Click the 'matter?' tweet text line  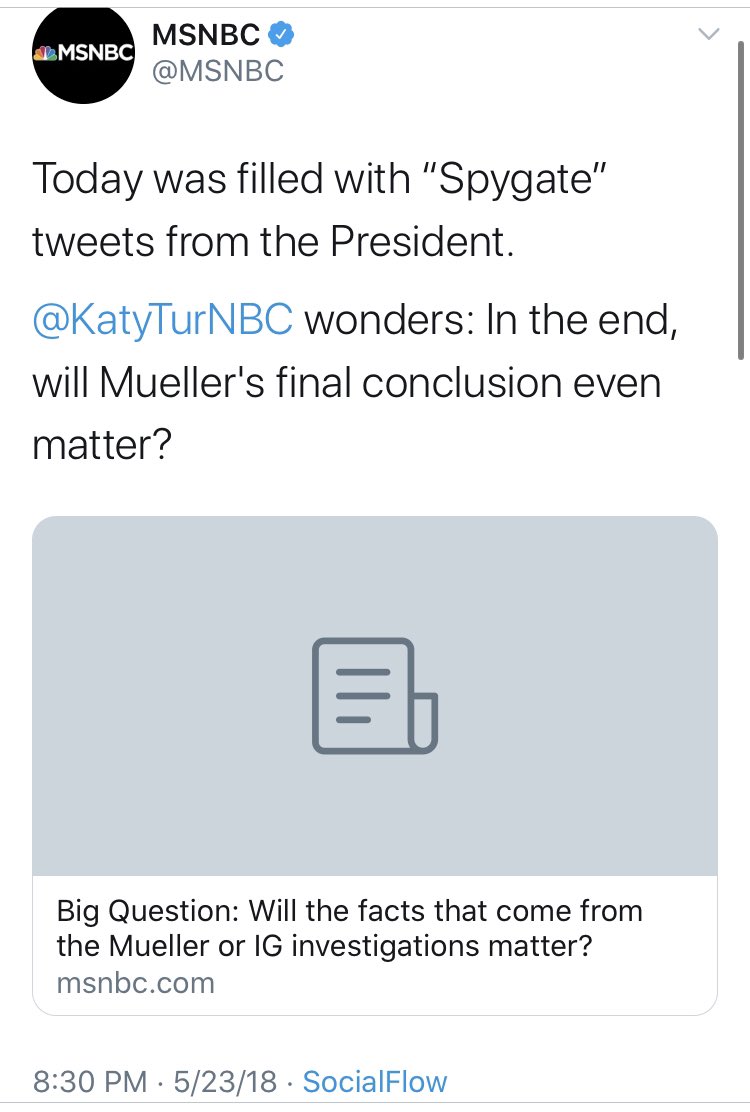pyautogui.click(x=102, y=445)
